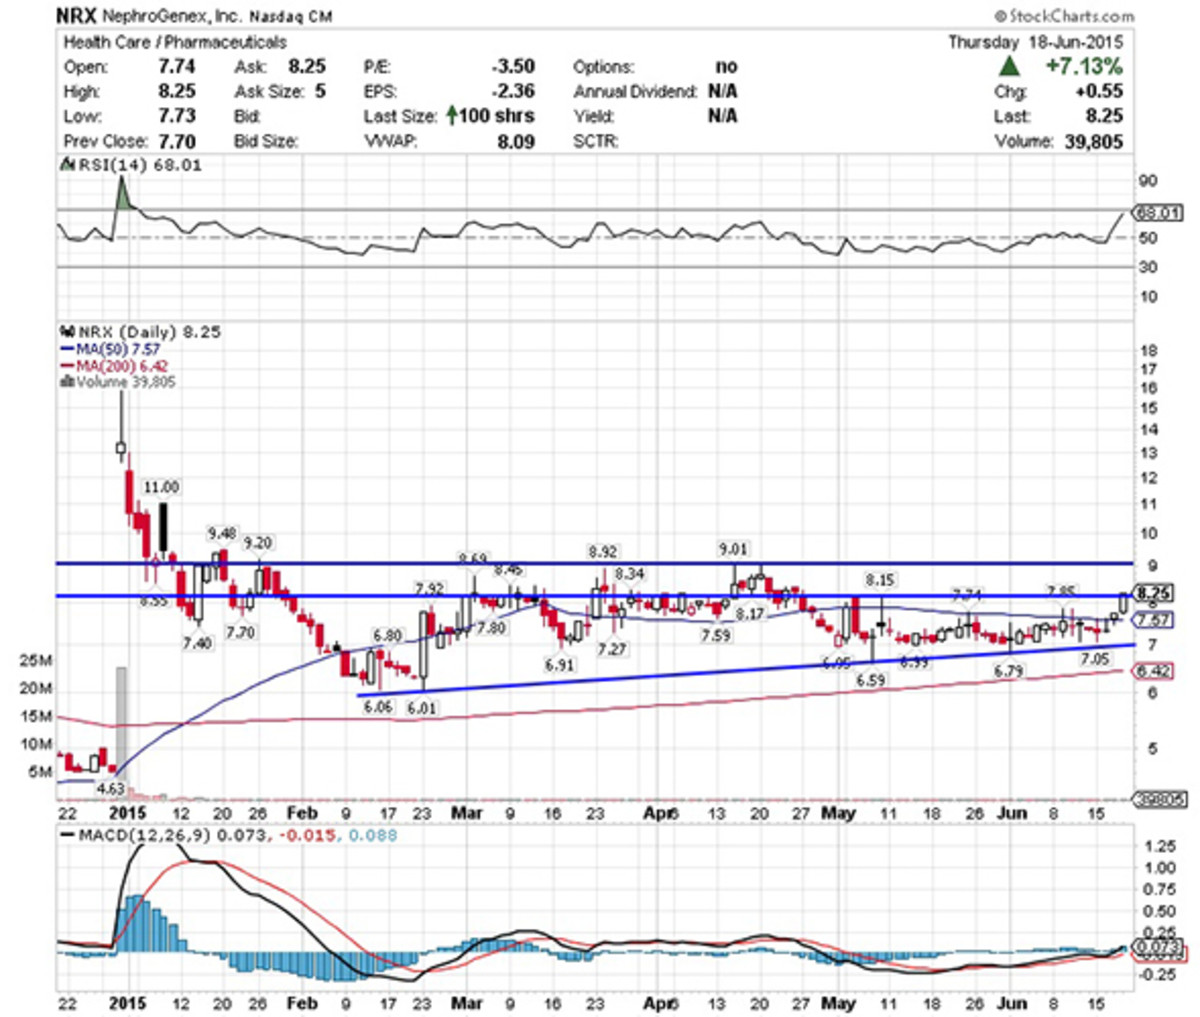Click the Last Size 100 shrs value
The width and height of the screenshot is (1200, 1017).
pos(497,116)
